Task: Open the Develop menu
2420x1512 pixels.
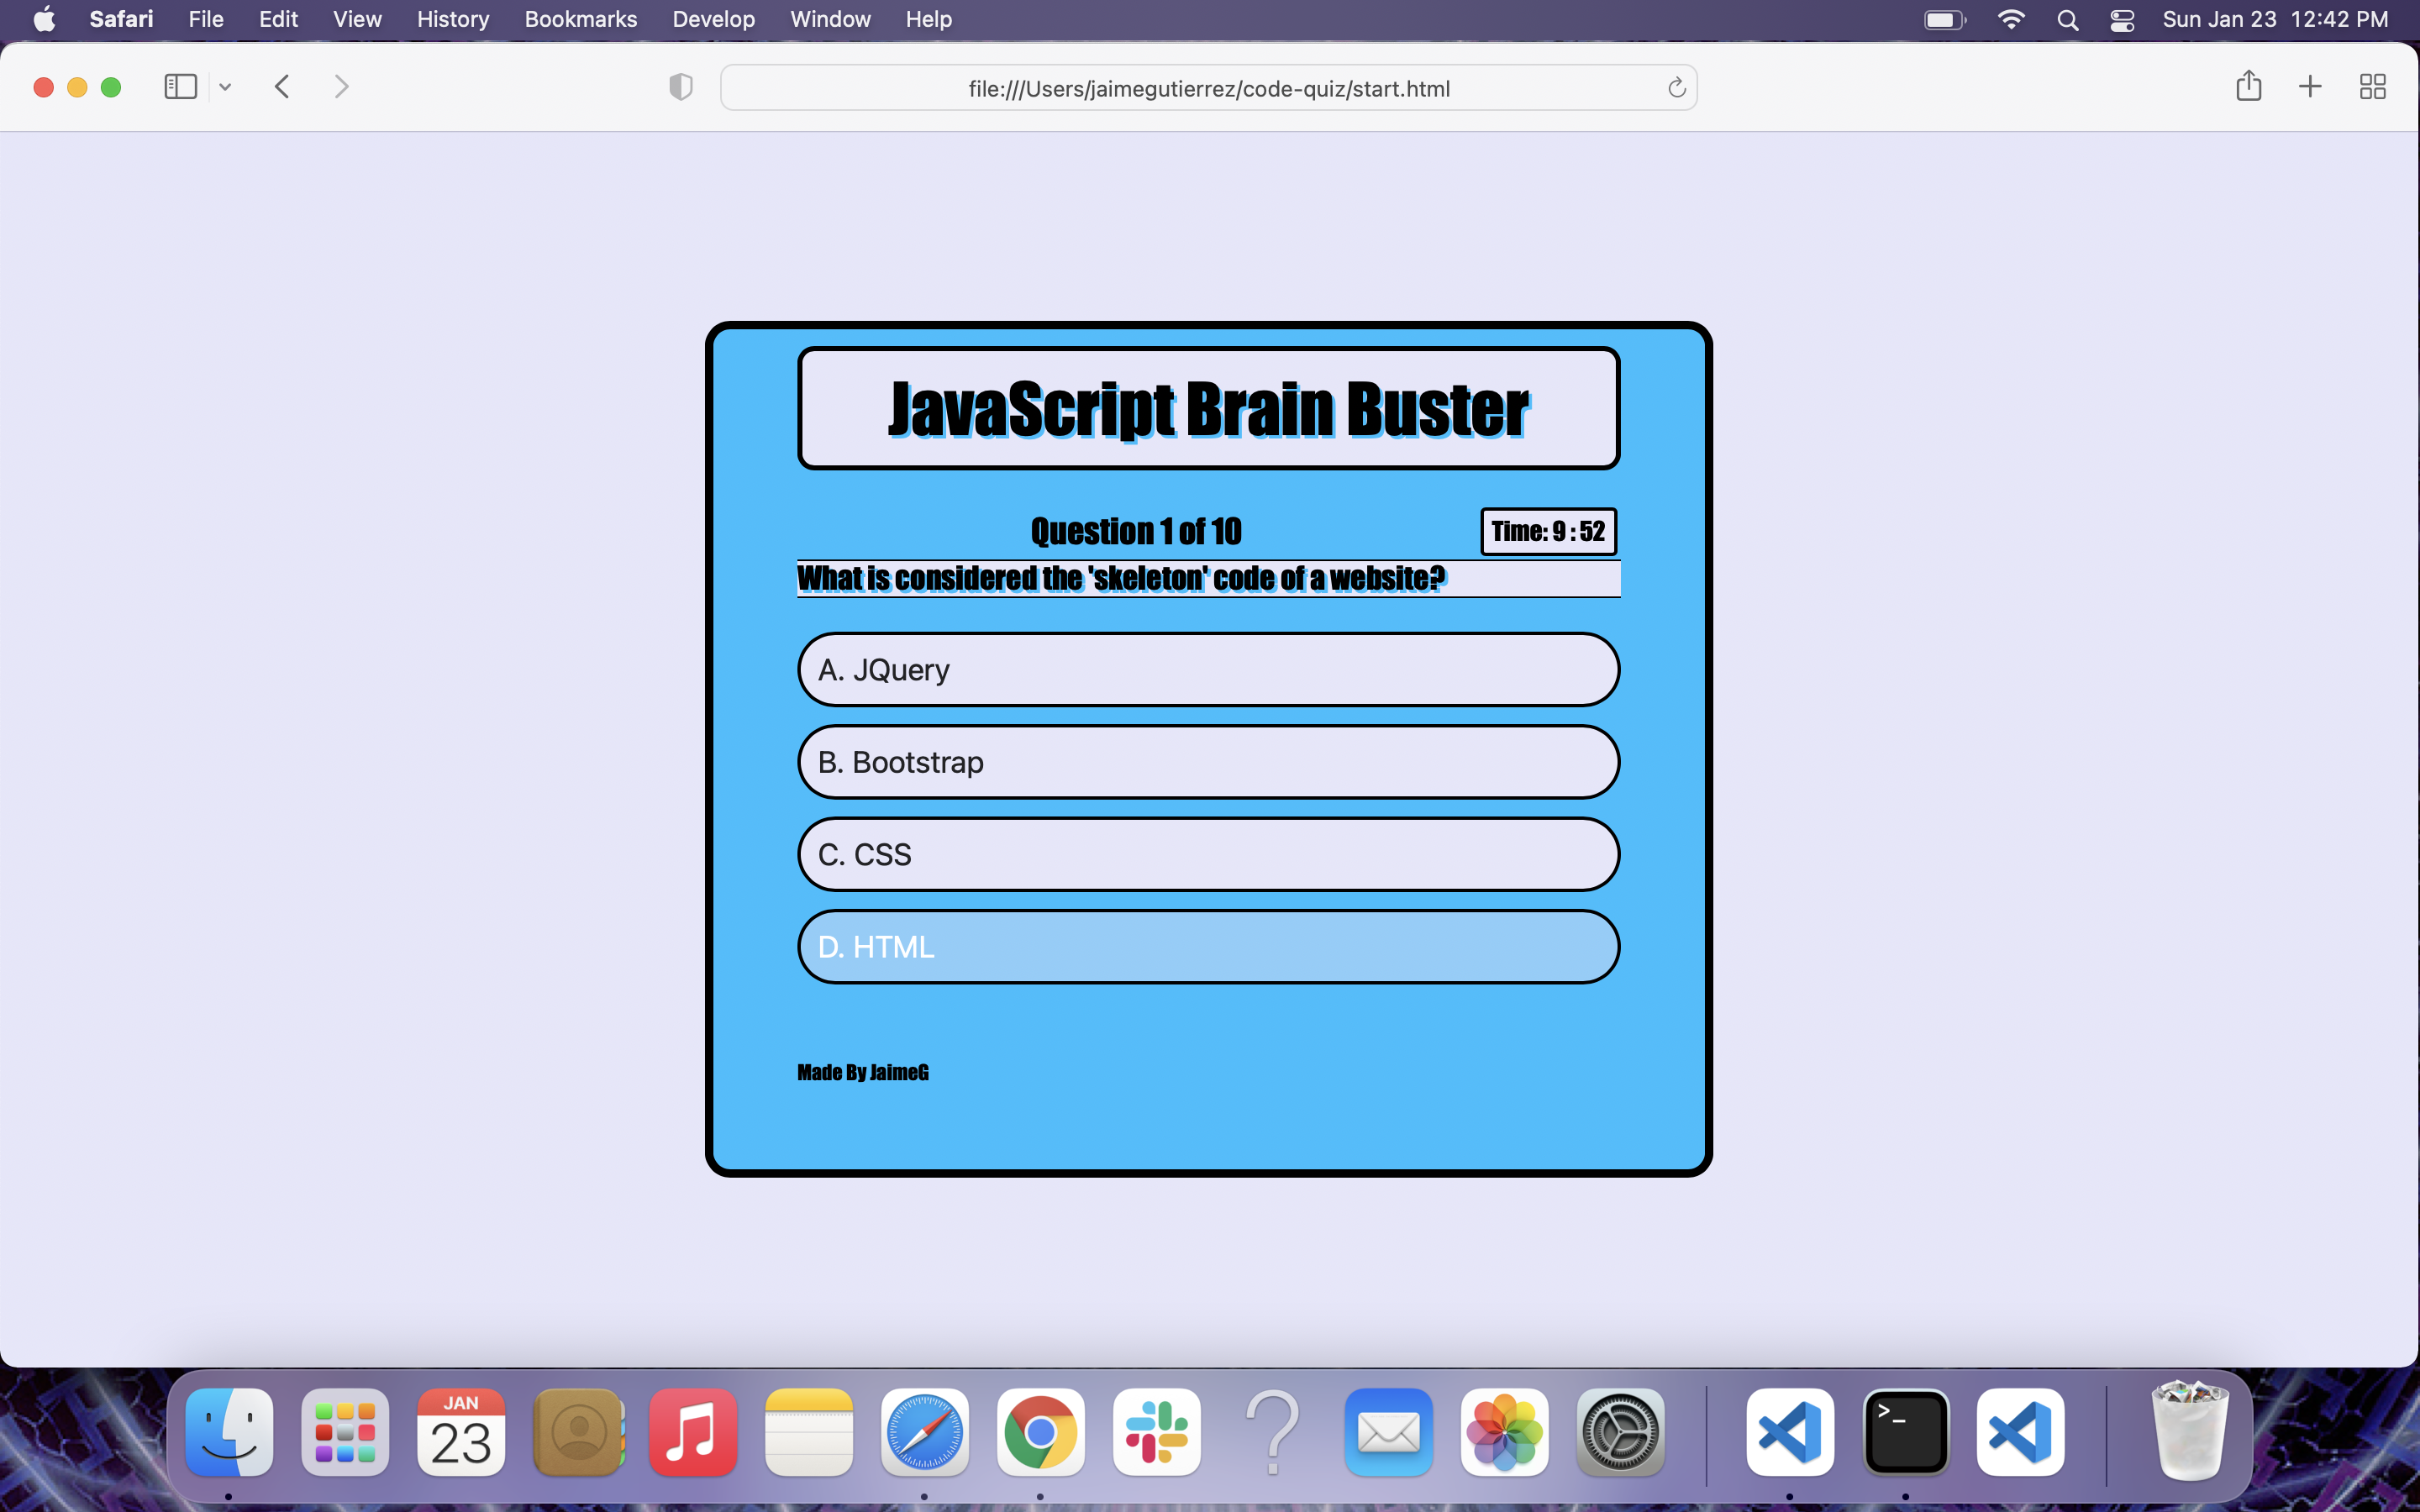Action: point(713,20)
